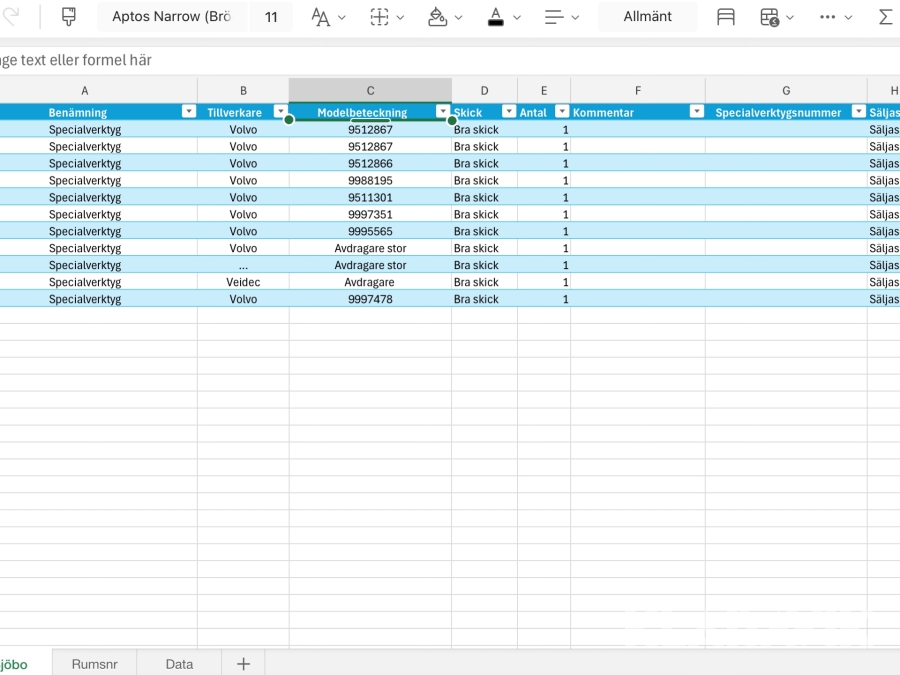Screen dimensions: 900x675
Task: Open the Benämning column filter dropdown
Action: [188, 112]
